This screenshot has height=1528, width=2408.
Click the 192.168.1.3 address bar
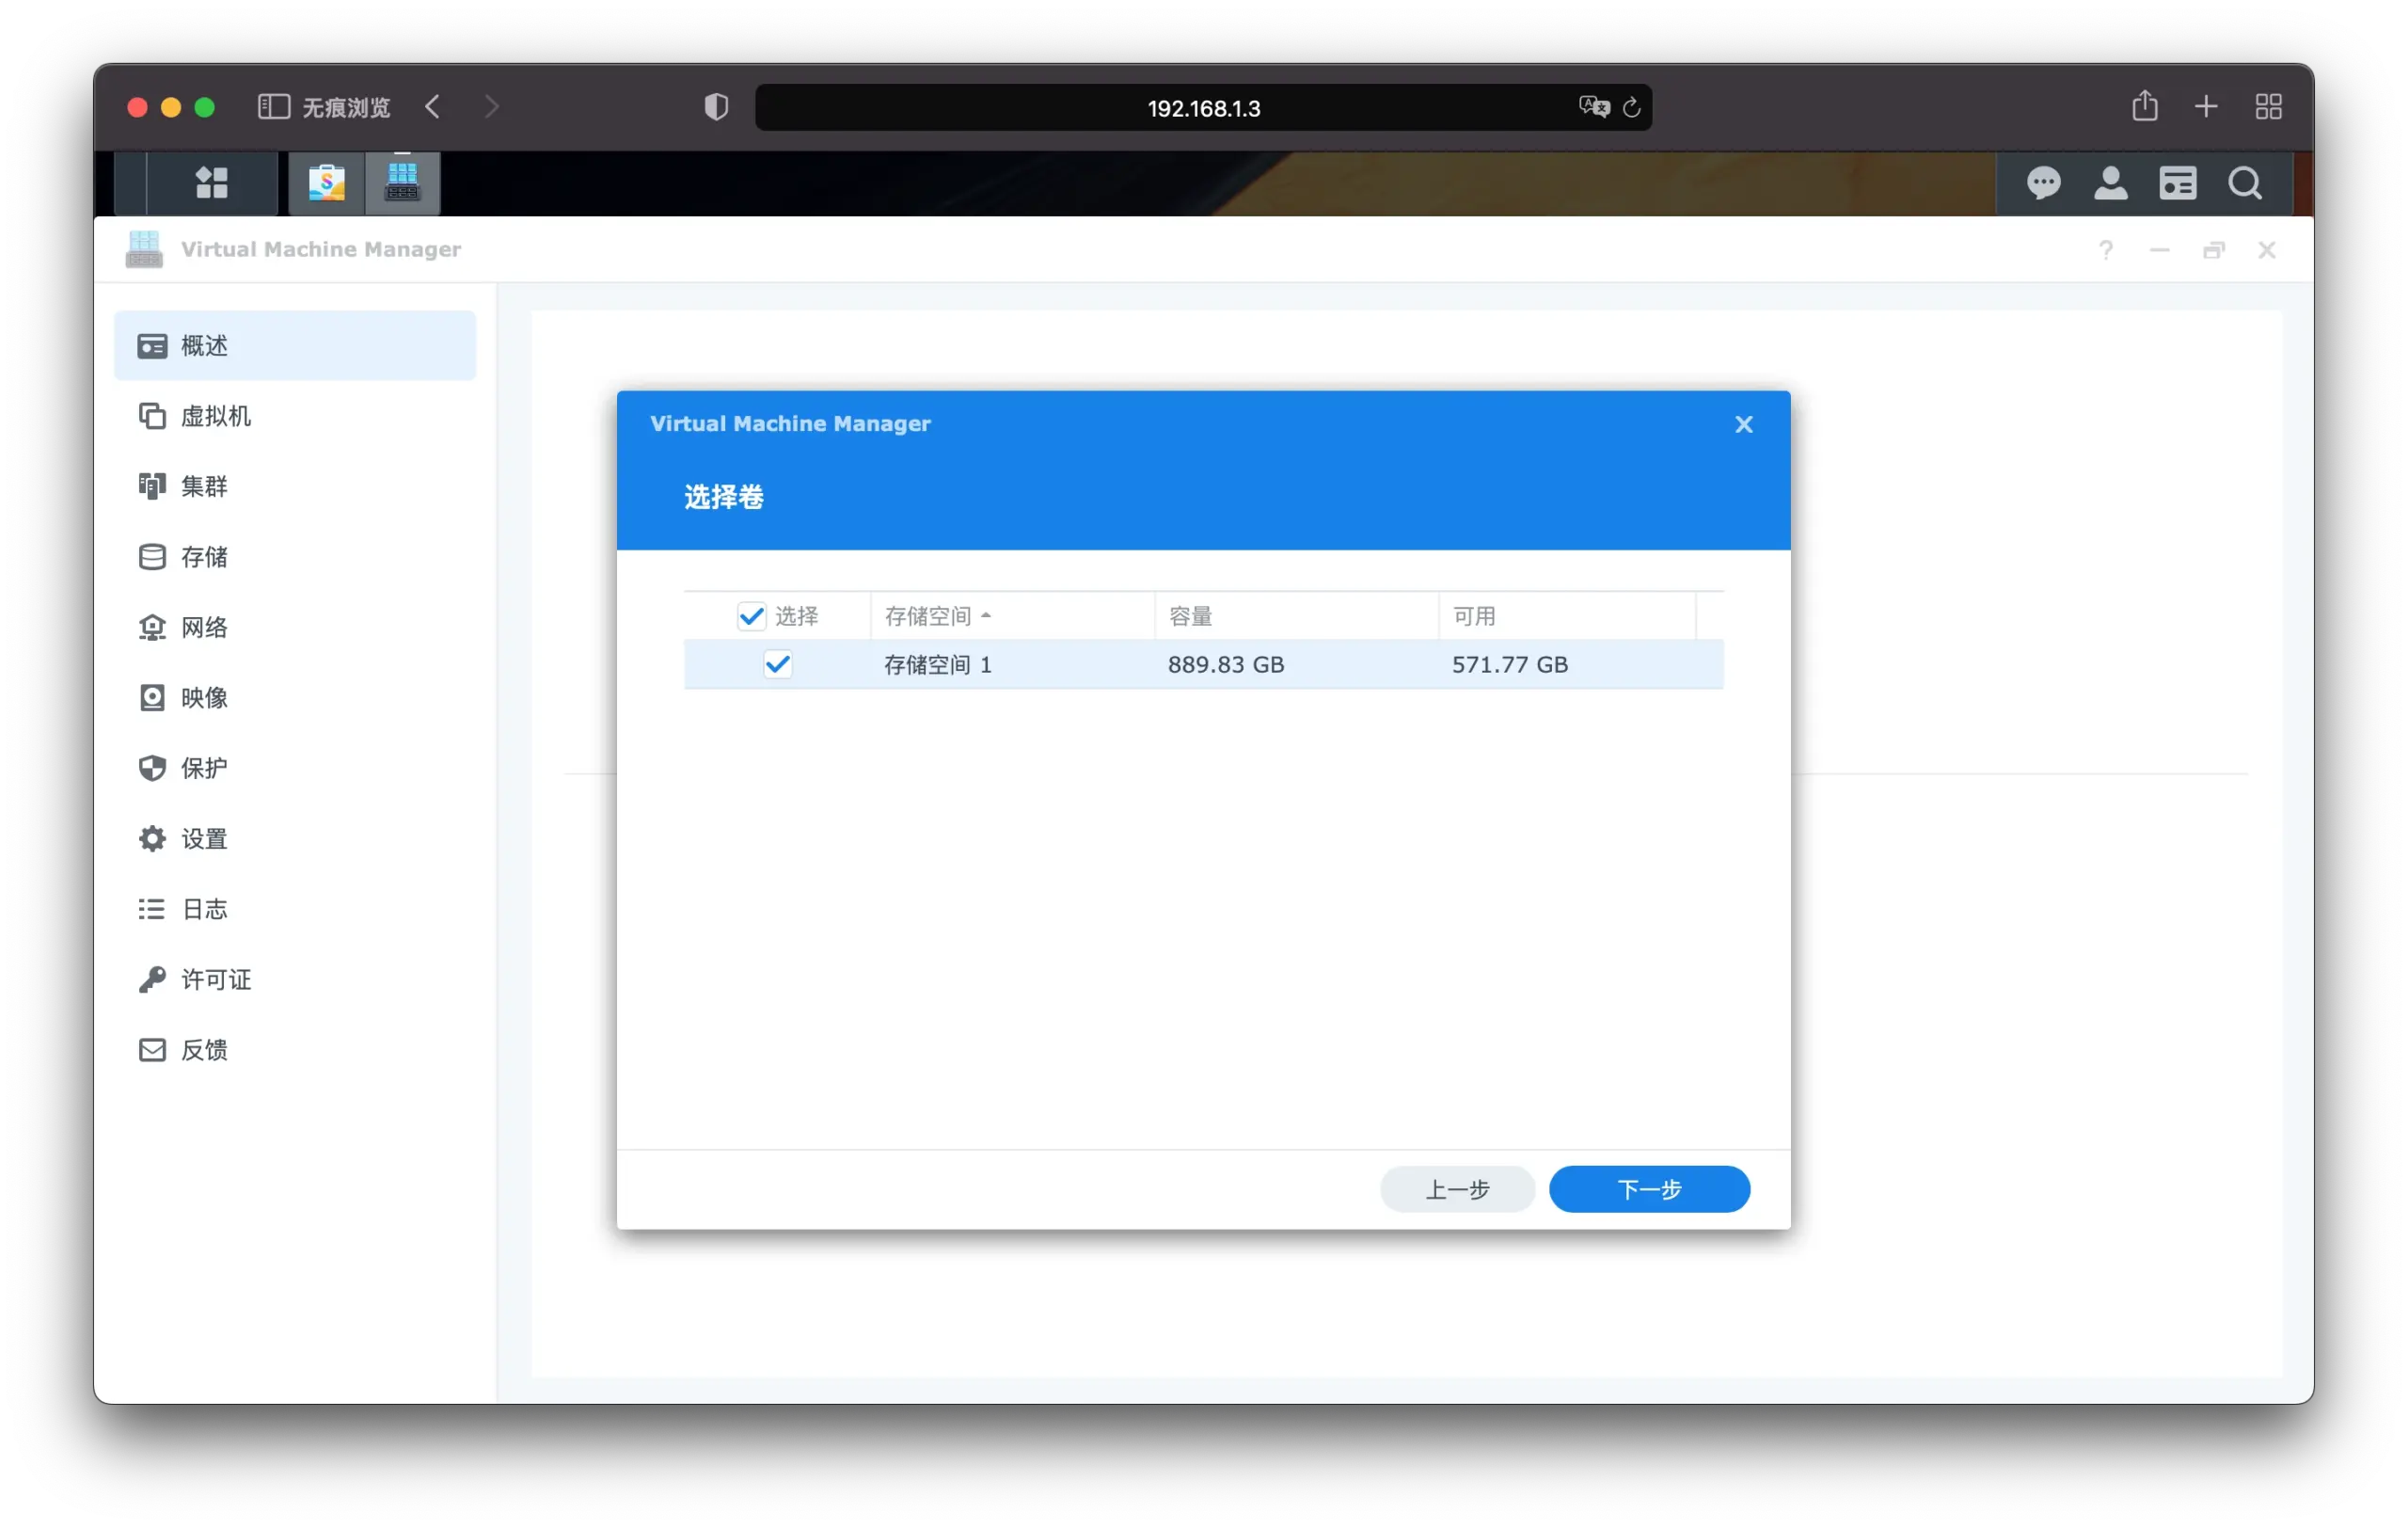coord(1203,108)
